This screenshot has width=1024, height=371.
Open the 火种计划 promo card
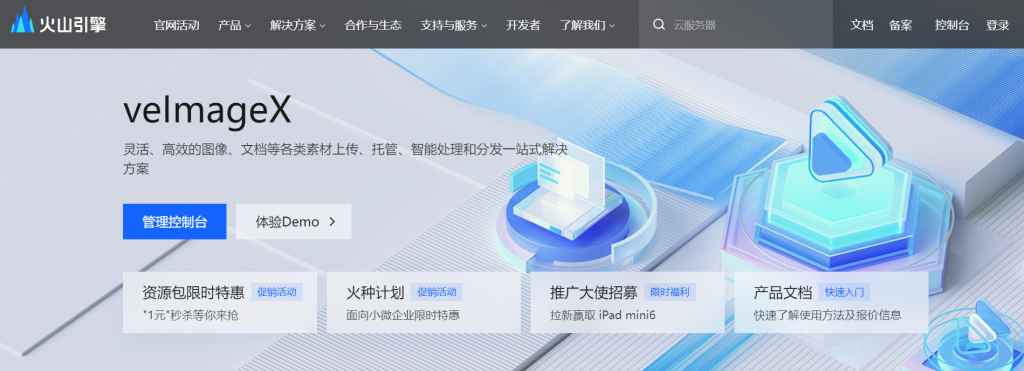coord(424,302)
